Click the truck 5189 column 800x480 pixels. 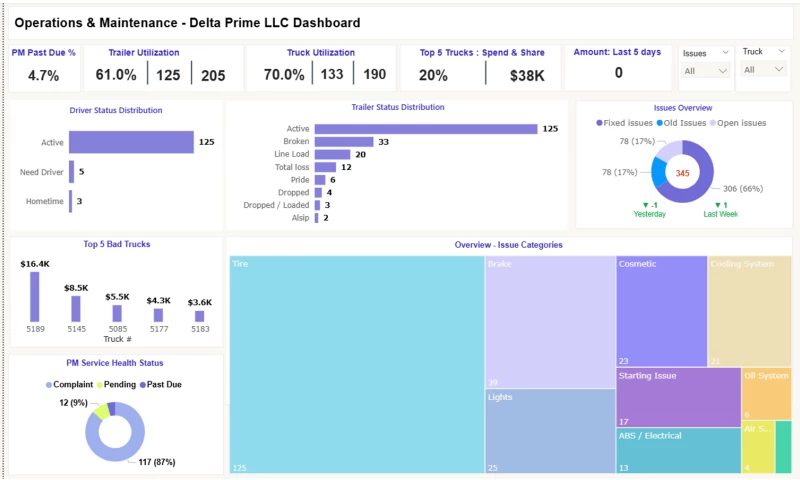click(x=35, y=297)
